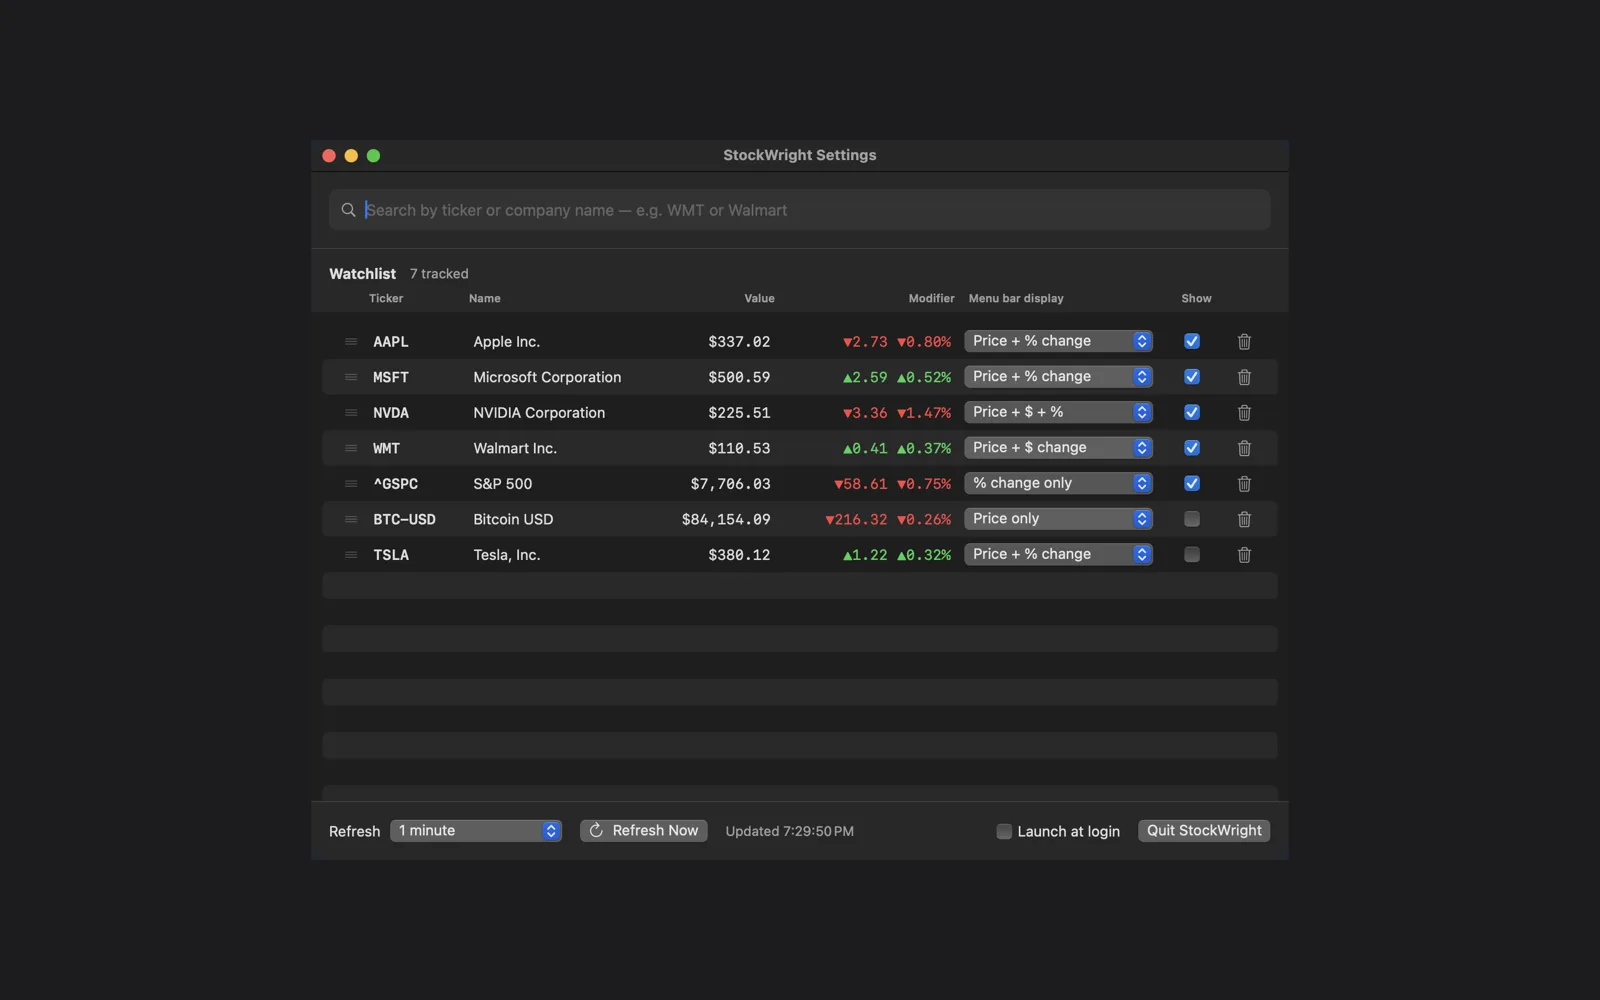Viewport: 1600px width, 1000px height.
Task: Click the 'Menu bar display' column header
Action: coord(1016,298)
